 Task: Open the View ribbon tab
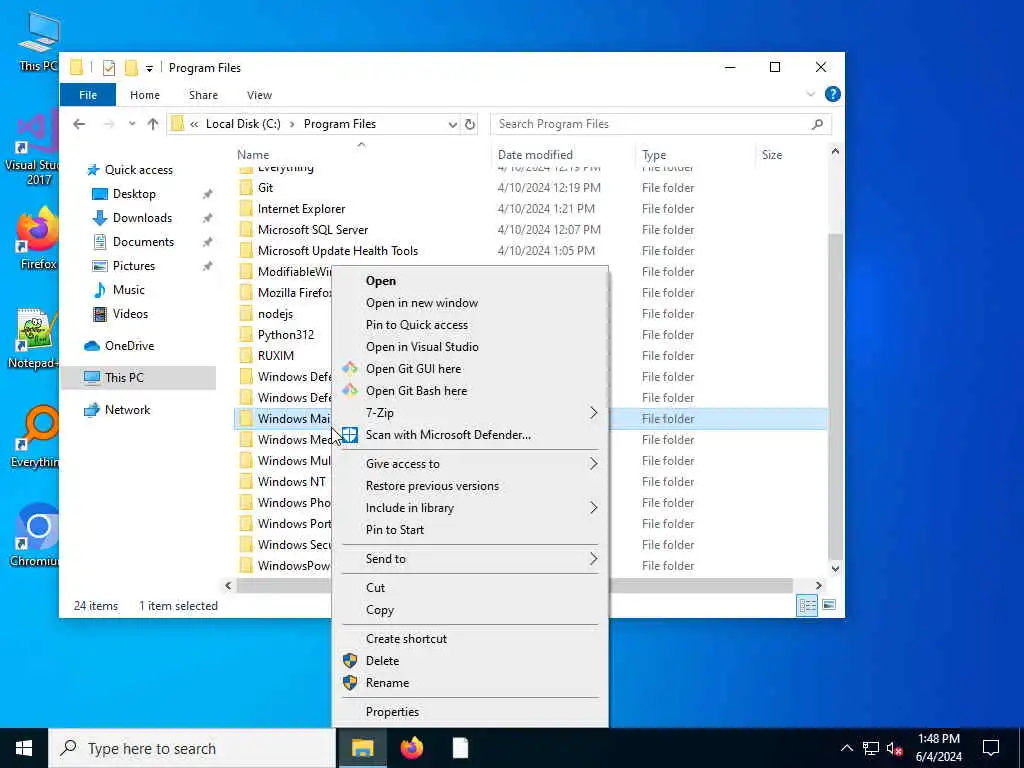tap(259, 95)
